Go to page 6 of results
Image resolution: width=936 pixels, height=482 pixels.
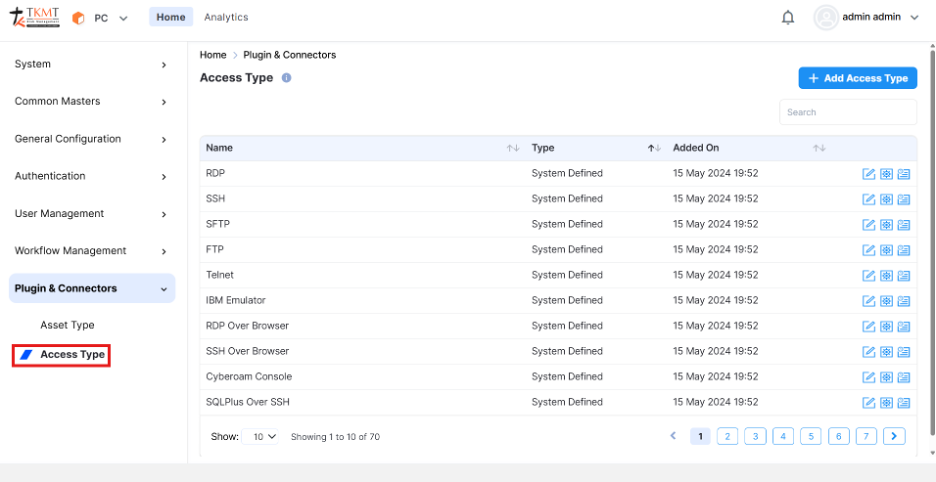coord(839,437)
